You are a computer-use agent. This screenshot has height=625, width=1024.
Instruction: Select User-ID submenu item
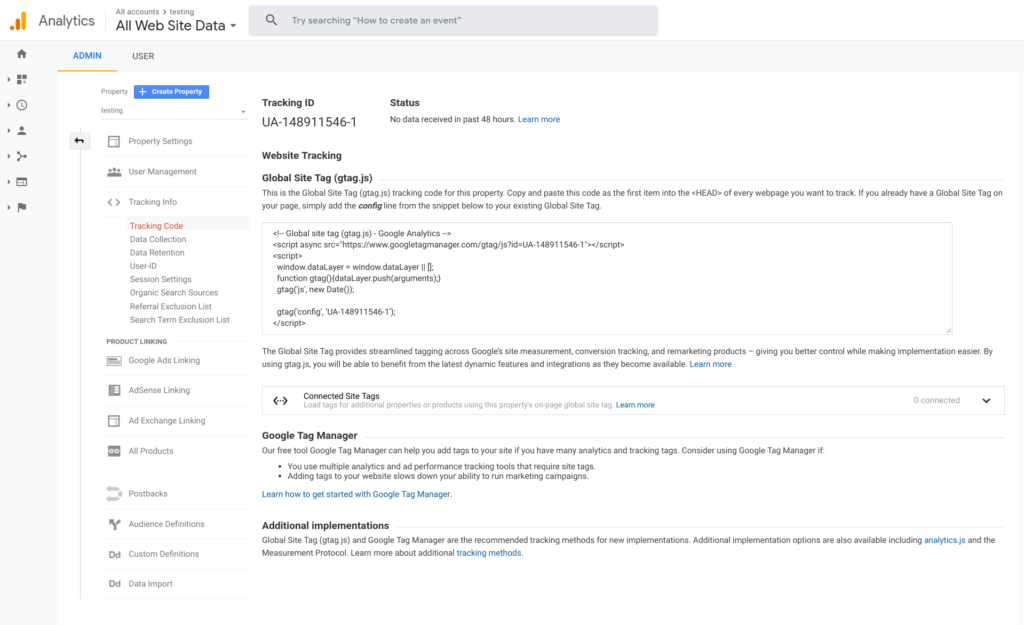[143, 266]
